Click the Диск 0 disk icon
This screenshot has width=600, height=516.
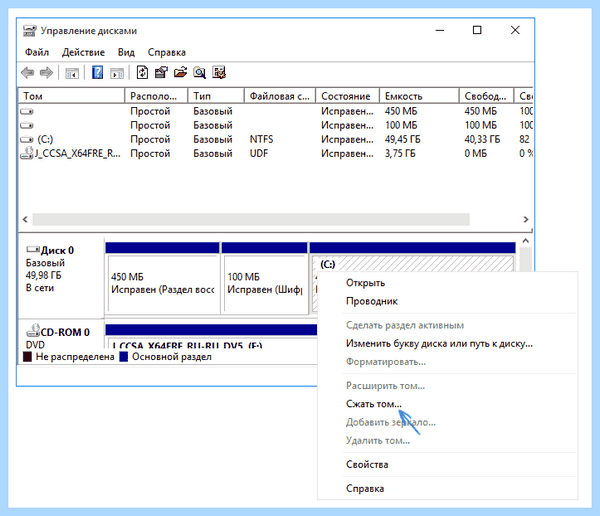(33, 250)
